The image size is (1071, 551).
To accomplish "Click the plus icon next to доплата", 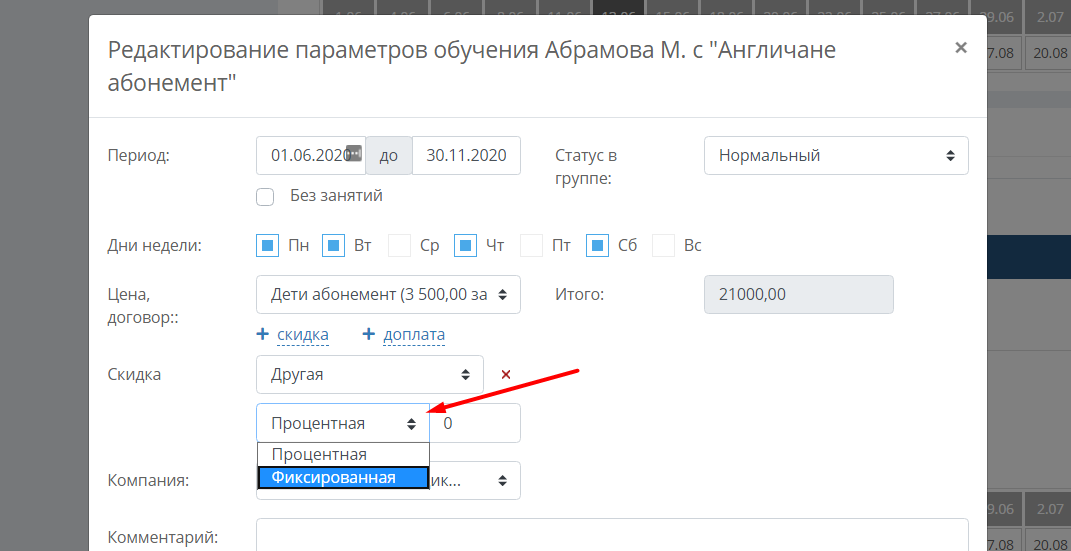I will (x=369, y=334).
